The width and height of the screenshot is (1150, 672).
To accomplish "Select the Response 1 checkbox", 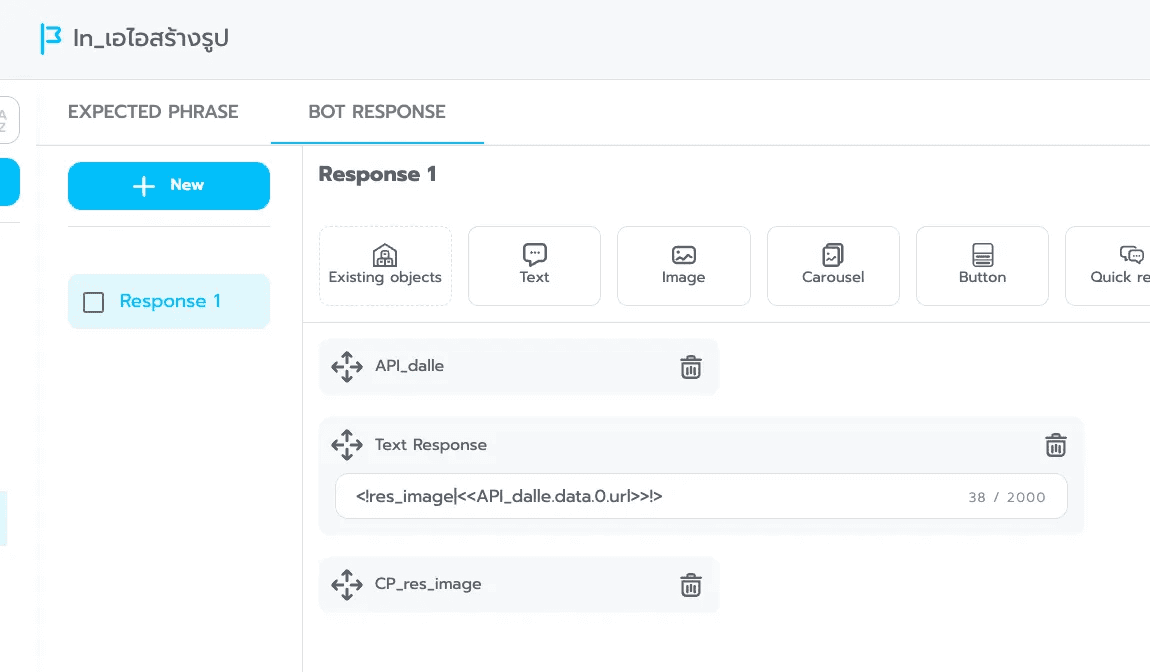I will tap(93, 302).
